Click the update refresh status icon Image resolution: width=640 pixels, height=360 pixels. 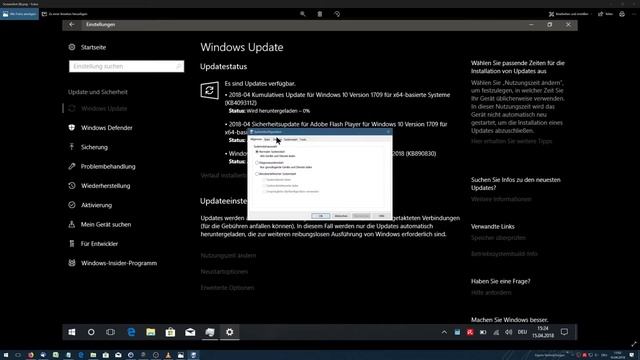(x=209, y=90)
